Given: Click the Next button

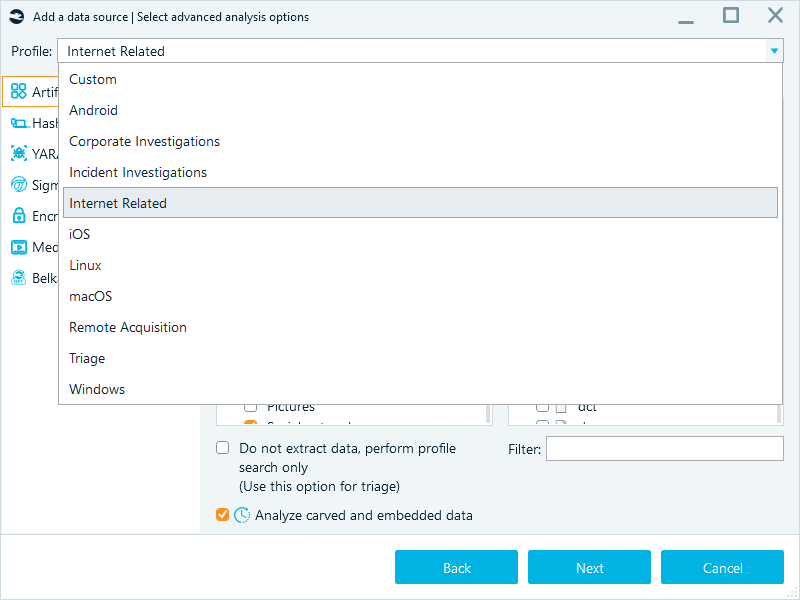Looking at the screenshot, I should coord(589,567).
